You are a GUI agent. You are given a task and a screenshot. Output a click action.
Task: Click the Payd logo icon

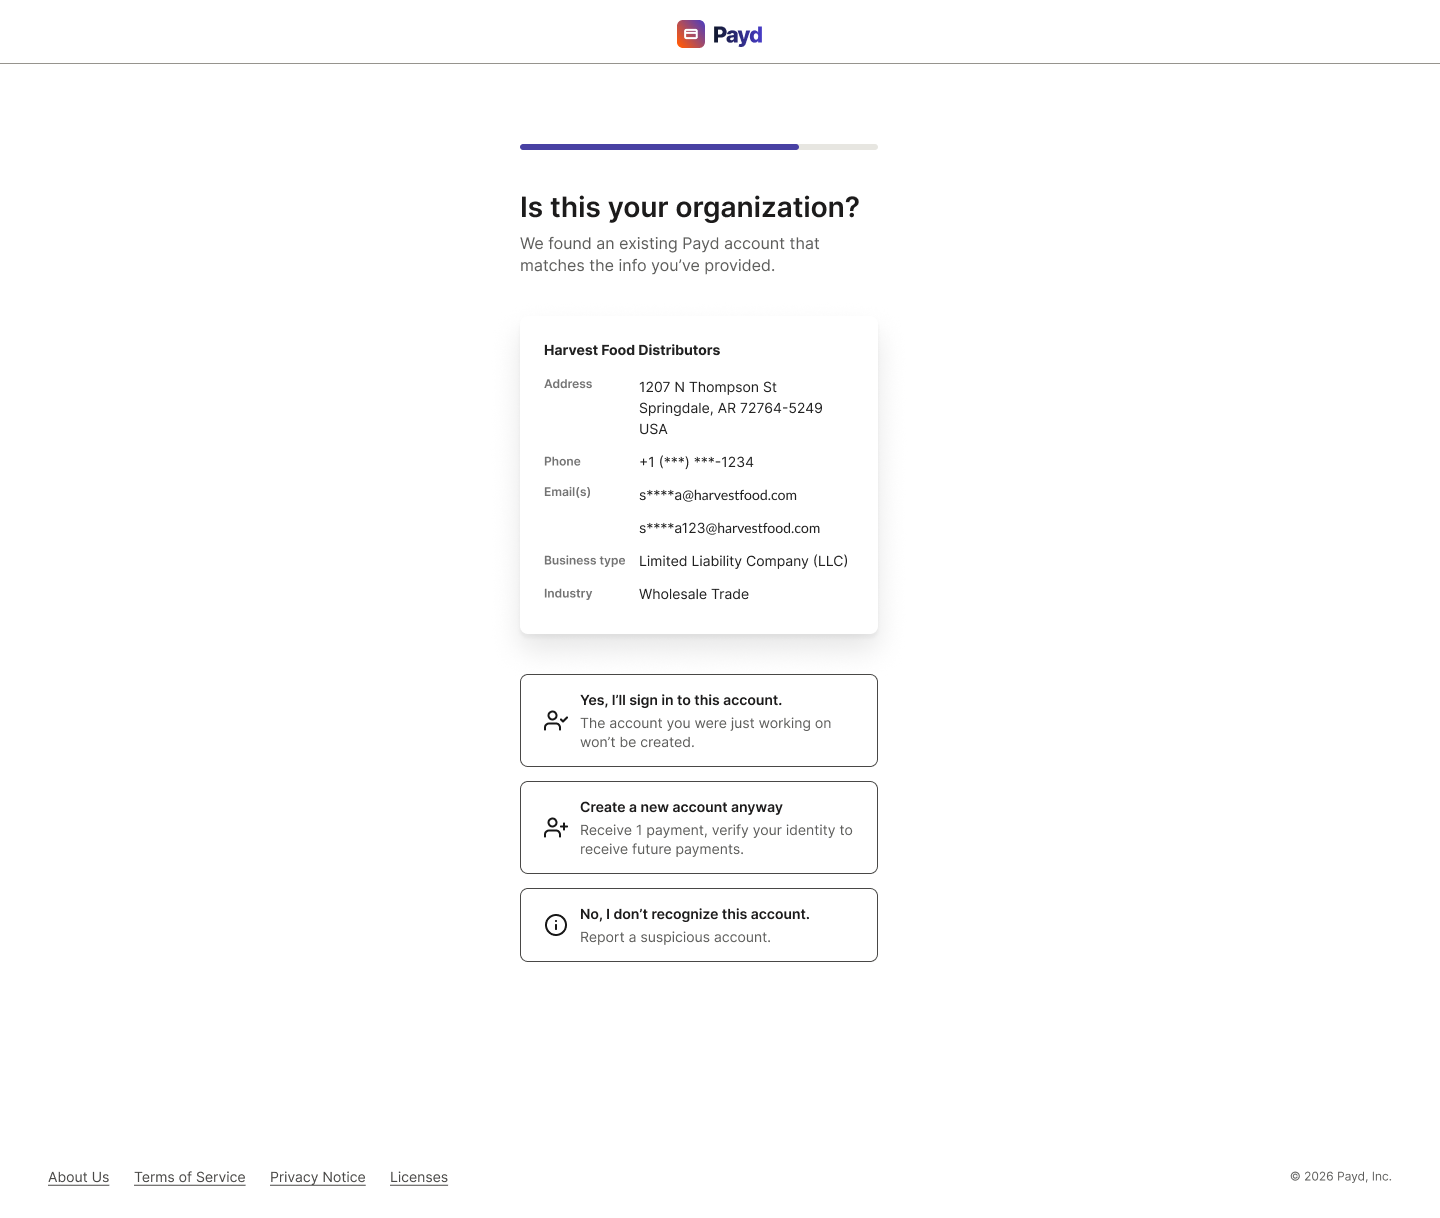tap(691, 34)
